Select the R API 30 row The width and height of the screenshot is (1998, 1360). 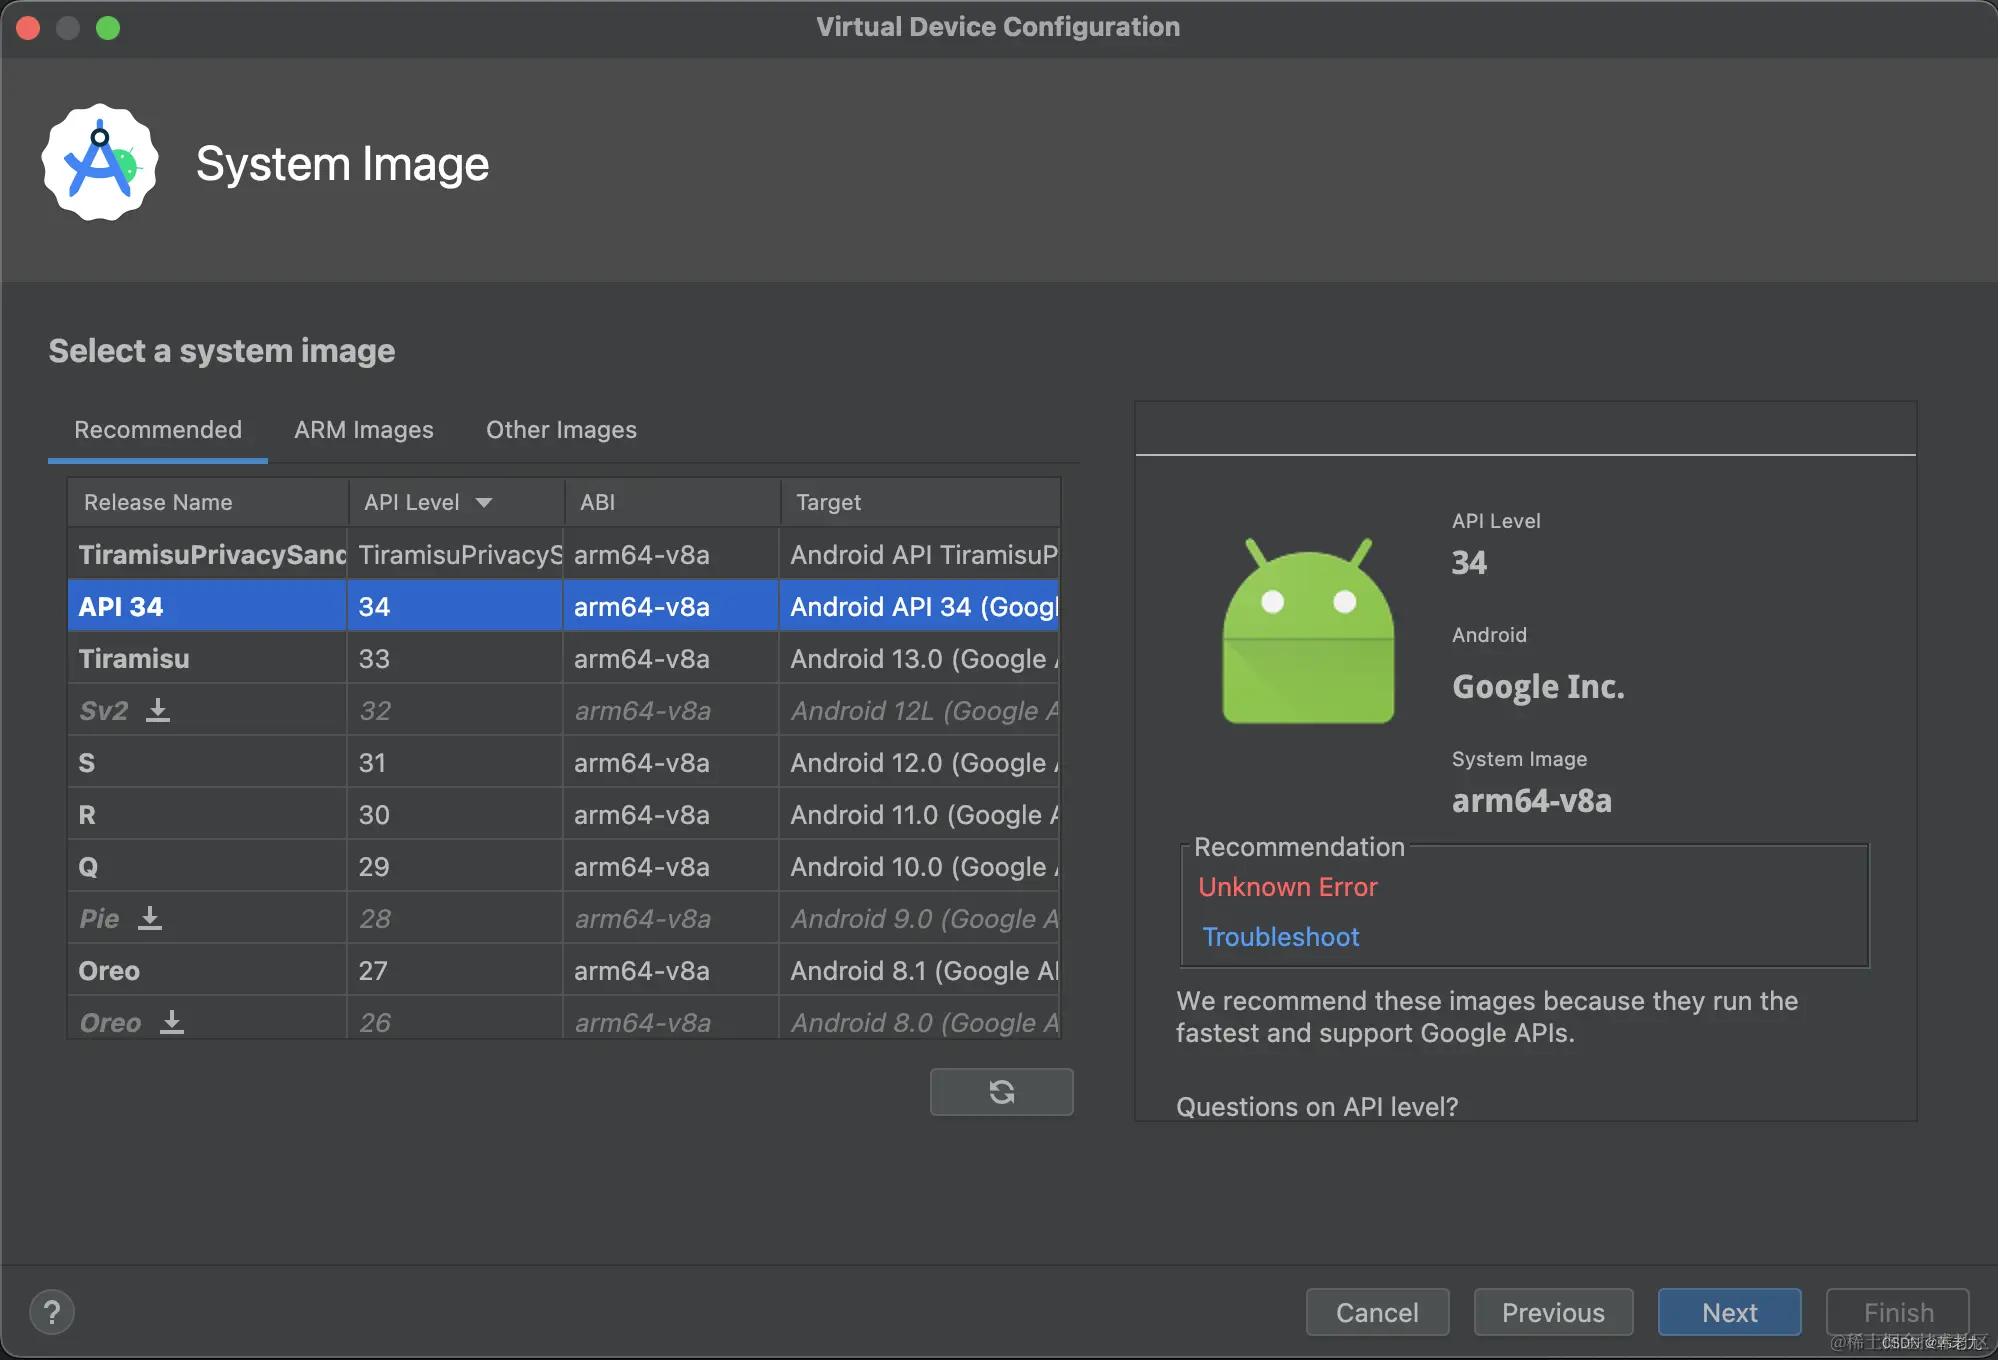(88, 815)
